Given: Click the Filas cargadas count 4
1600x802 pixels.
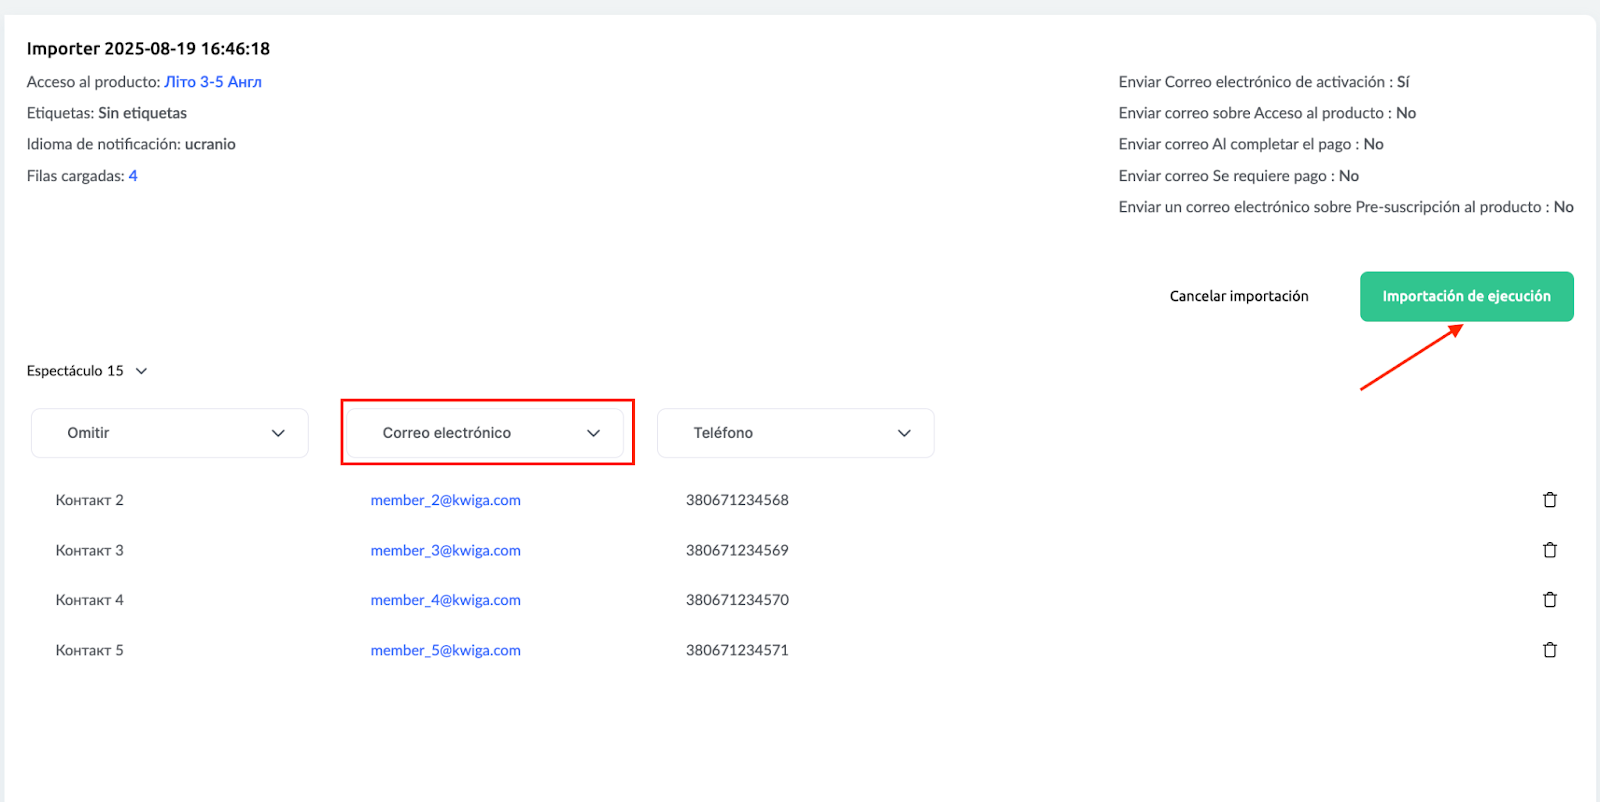Looking at the screenshot, I should point(133,176).
